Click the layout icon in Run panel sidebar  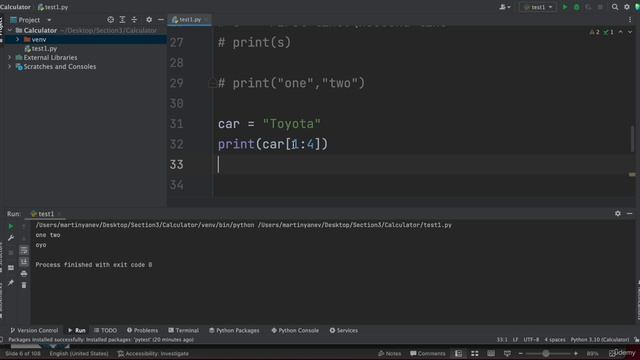point(11,268)
